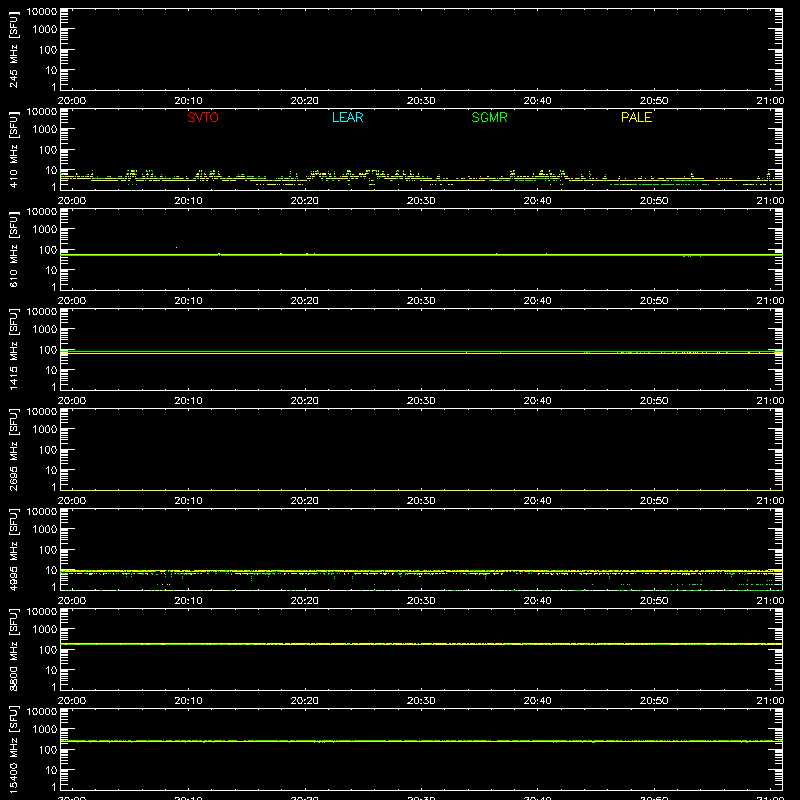
Task: Click the red SVTO station label
Action: tap(203, 117)
